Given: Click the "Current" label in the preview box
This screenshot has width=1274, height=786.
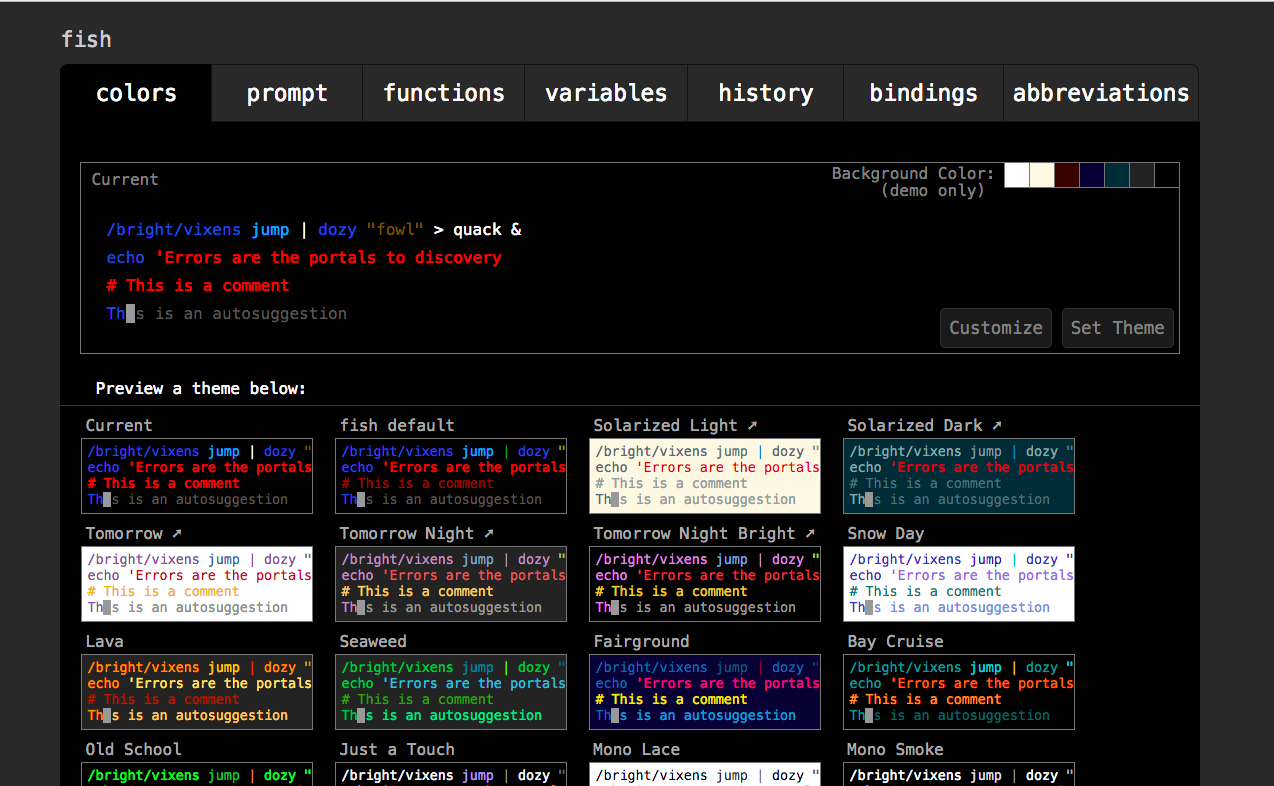Looking at the screenshot, I should 125,180.
